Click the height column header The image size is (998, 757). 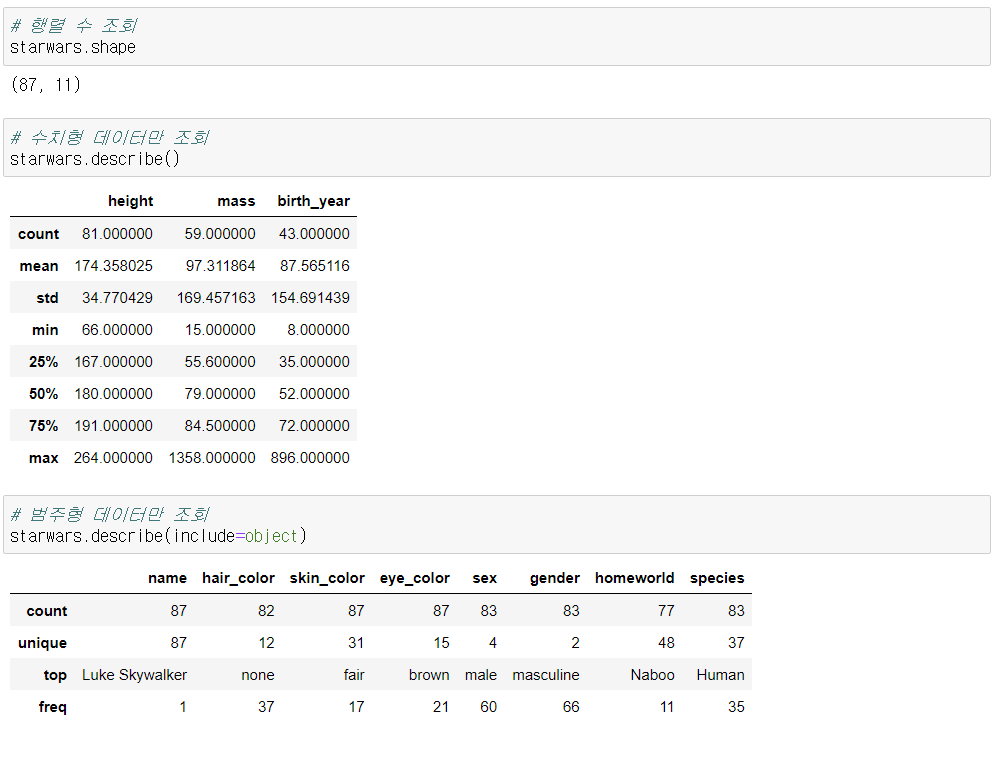130,201
